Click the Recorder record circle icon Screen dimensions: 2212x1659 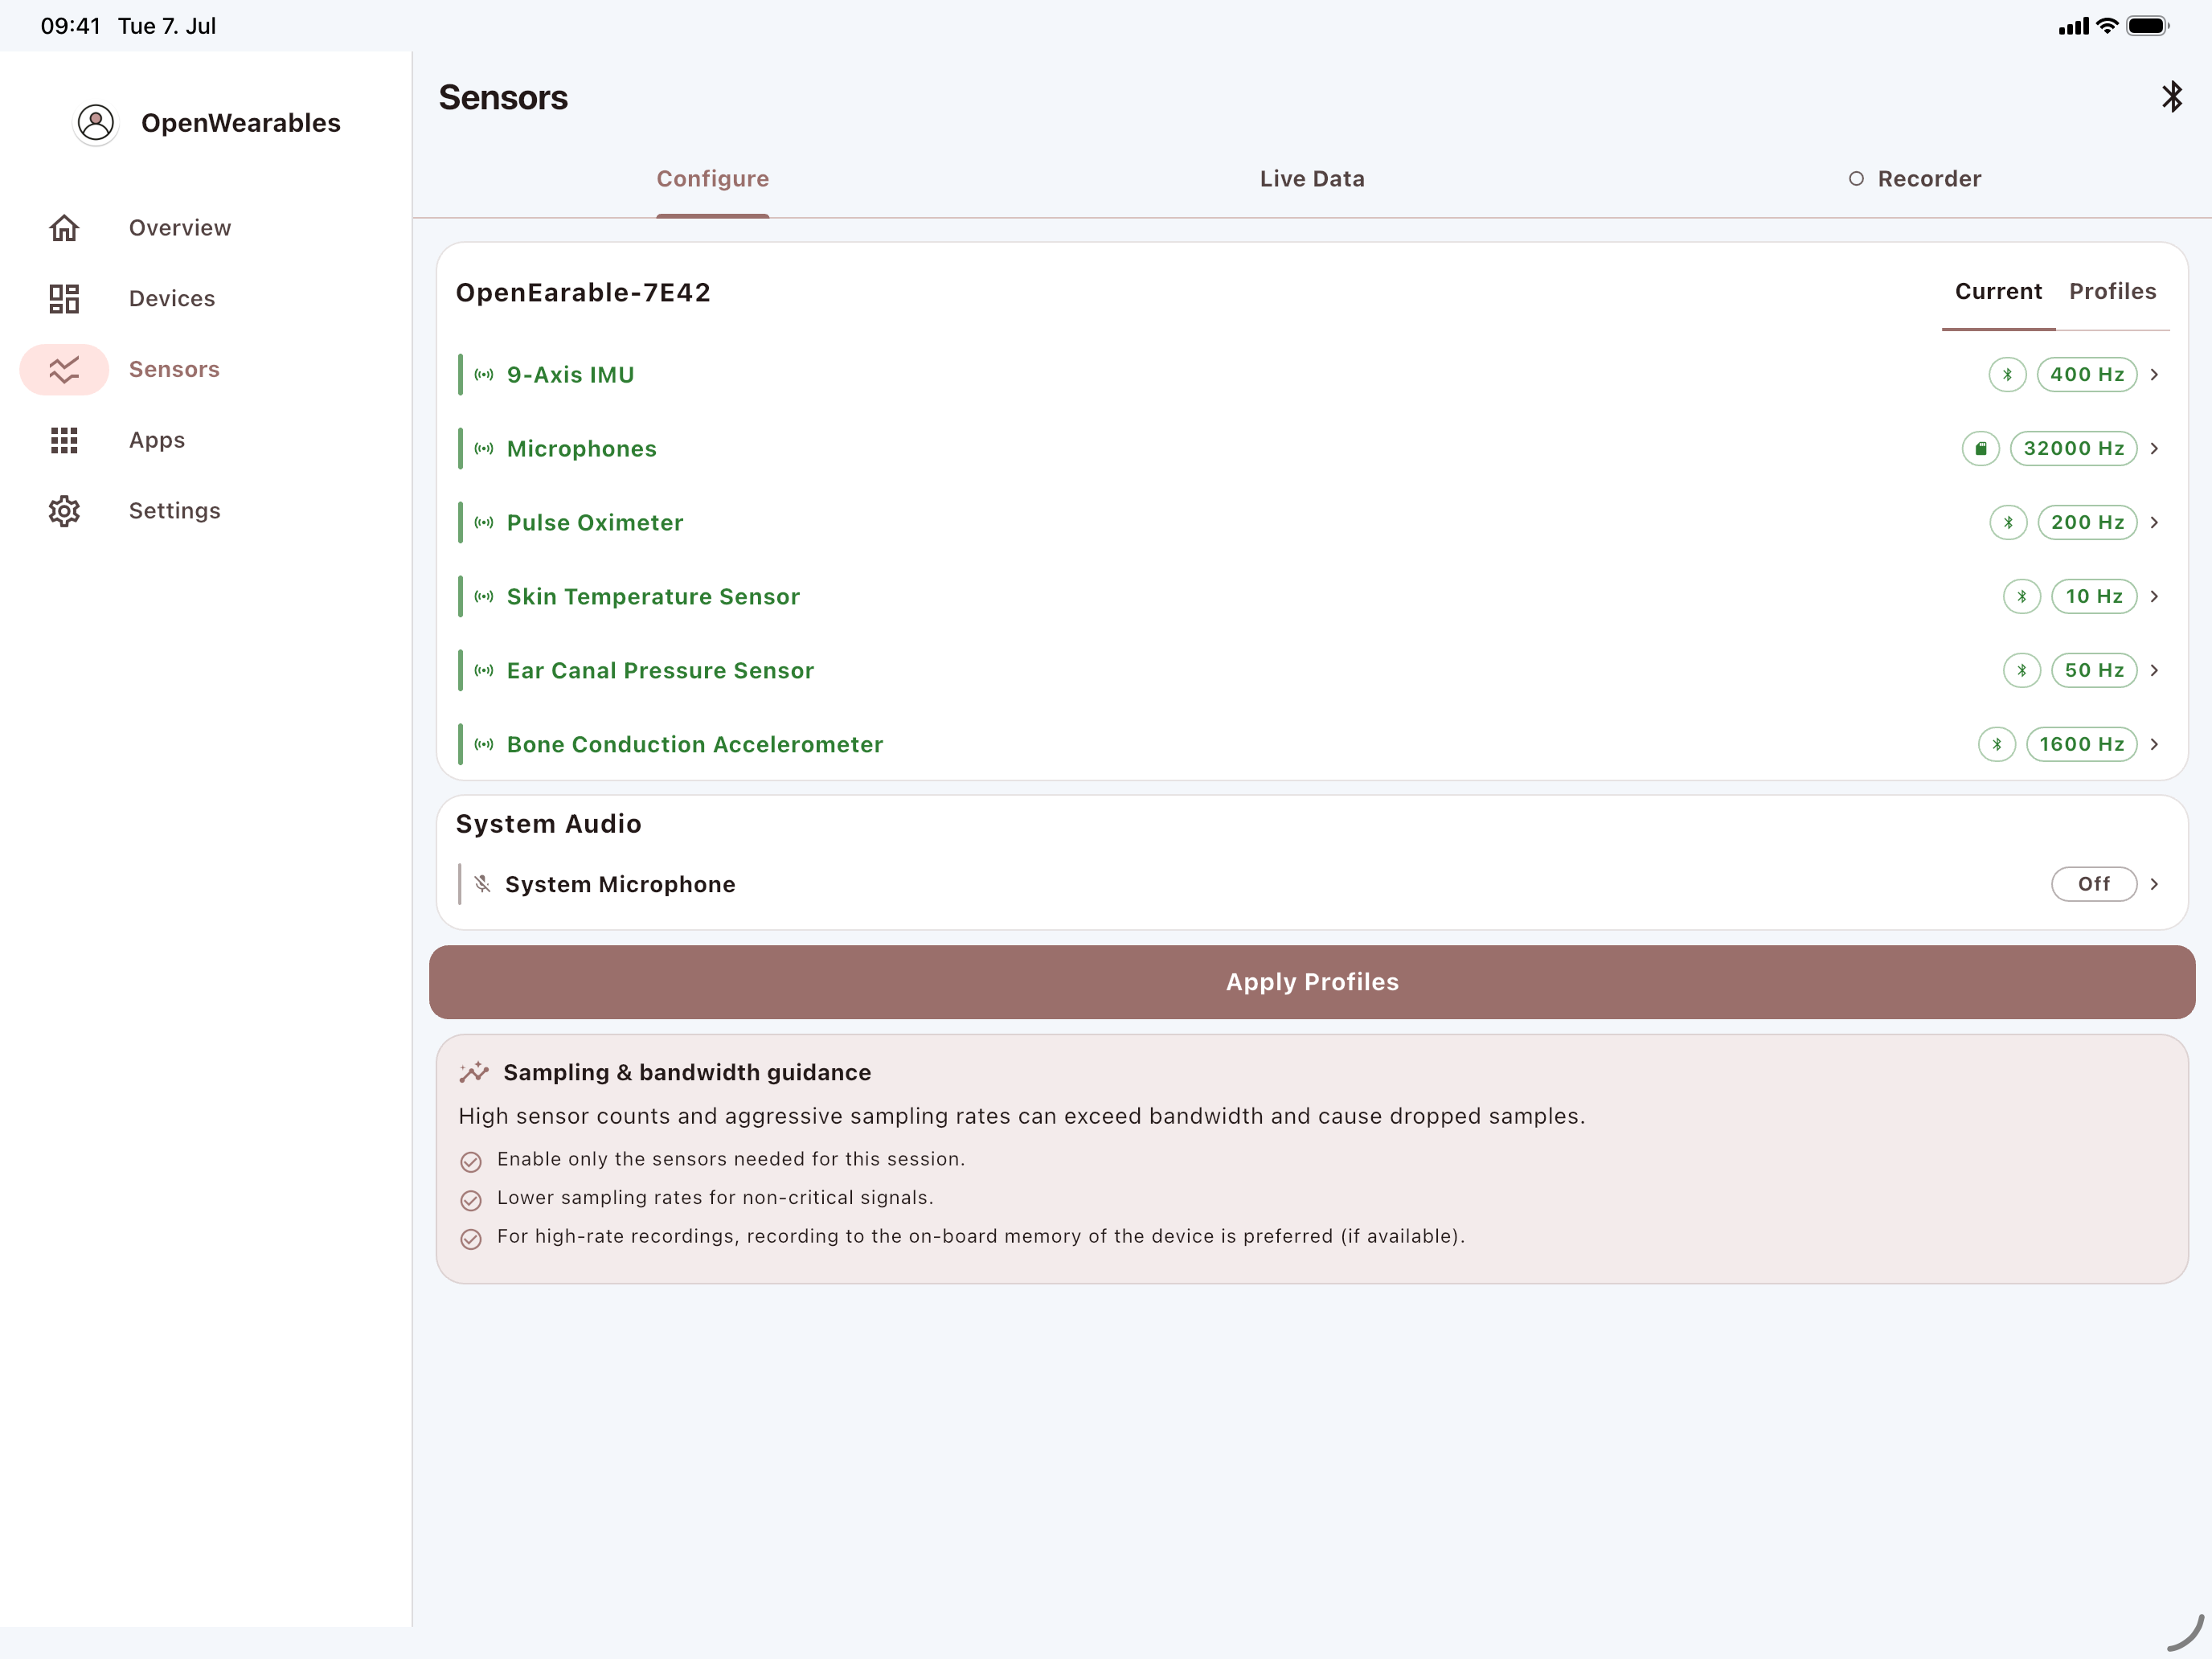[x=1856, y=179]
